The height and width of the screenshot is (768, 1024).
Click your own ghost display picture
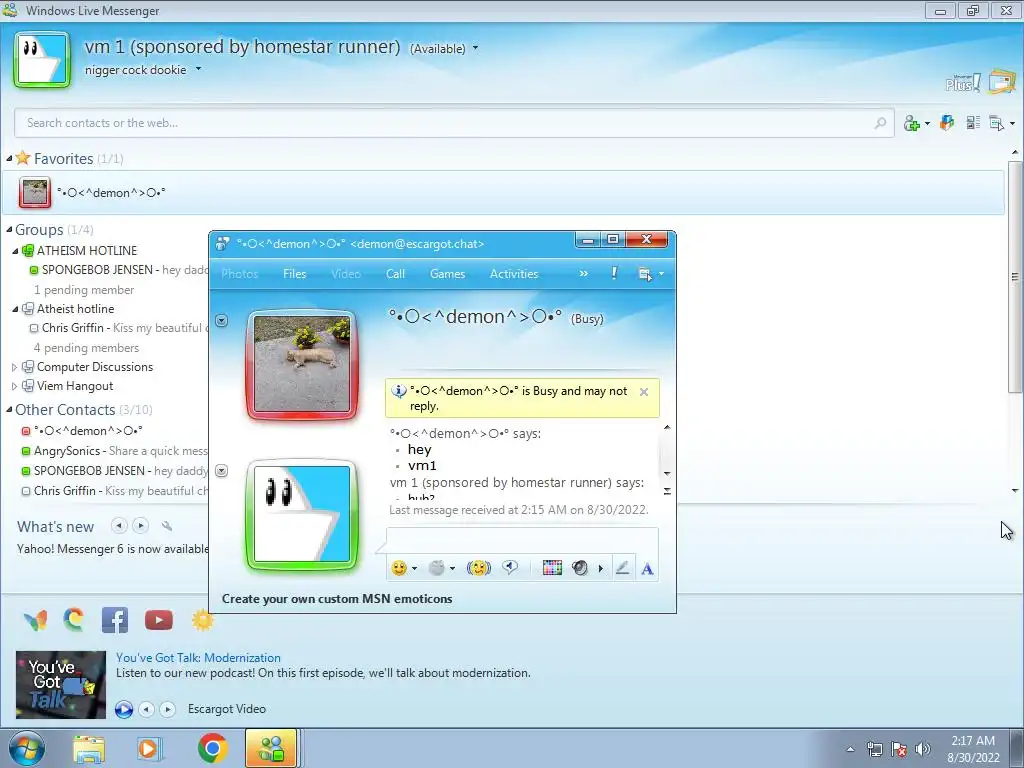pyautogui.click(x=42, y=59)
